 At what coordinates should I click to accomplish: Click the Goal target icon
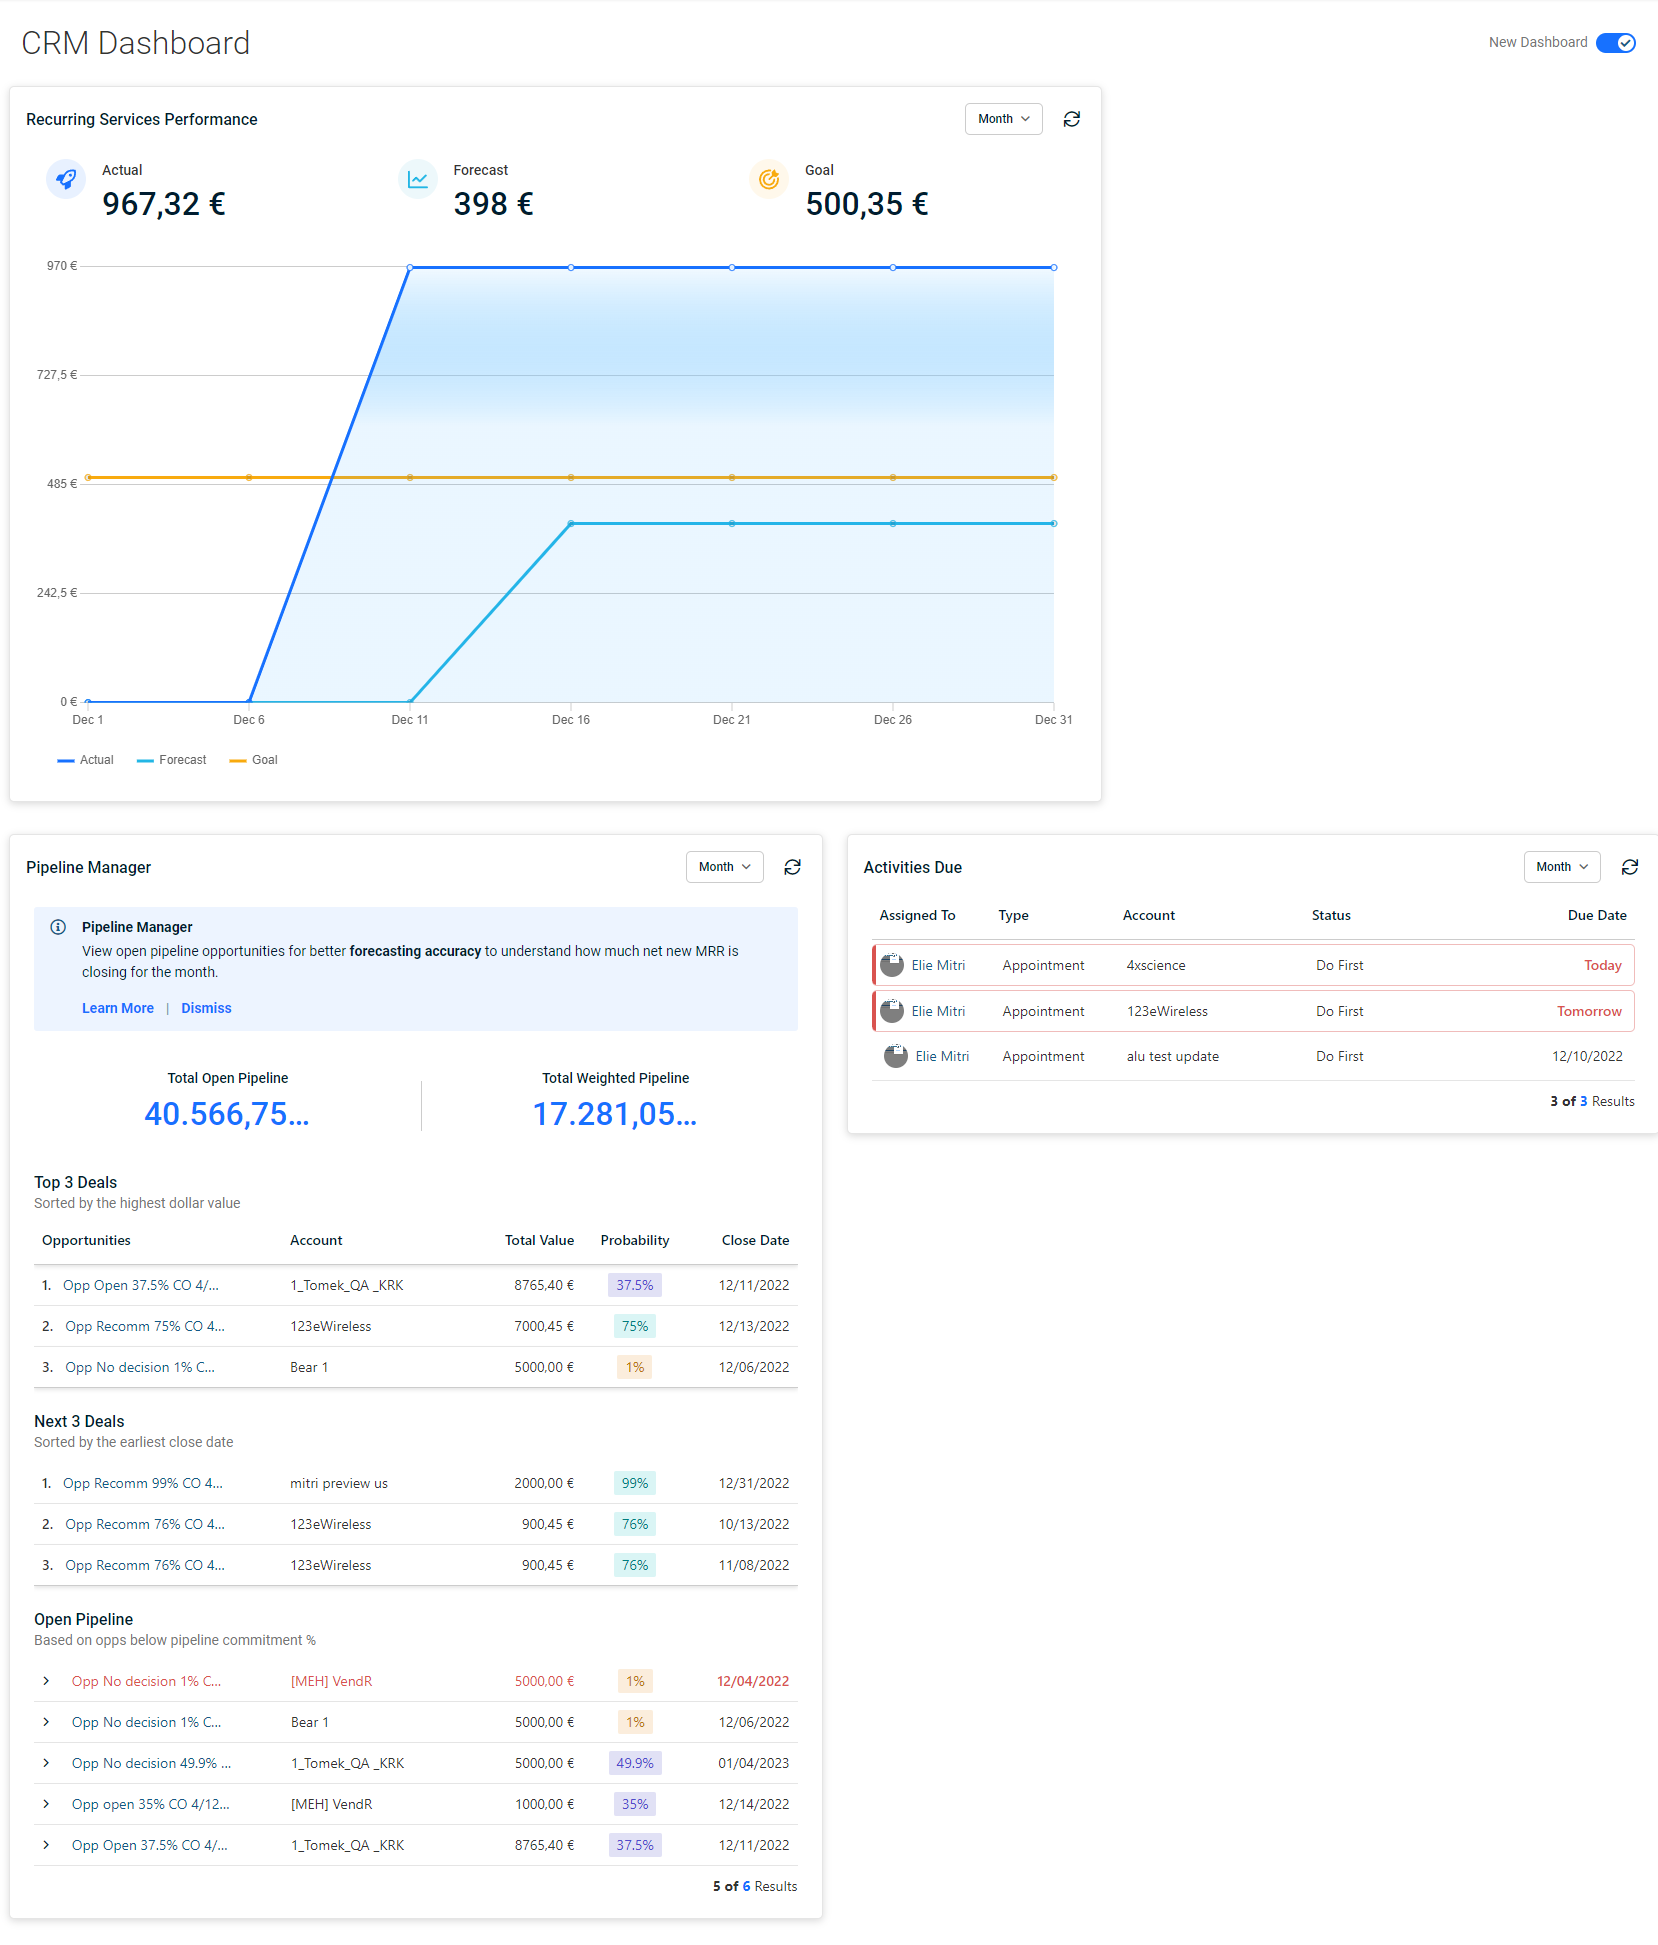coord(768,179)
